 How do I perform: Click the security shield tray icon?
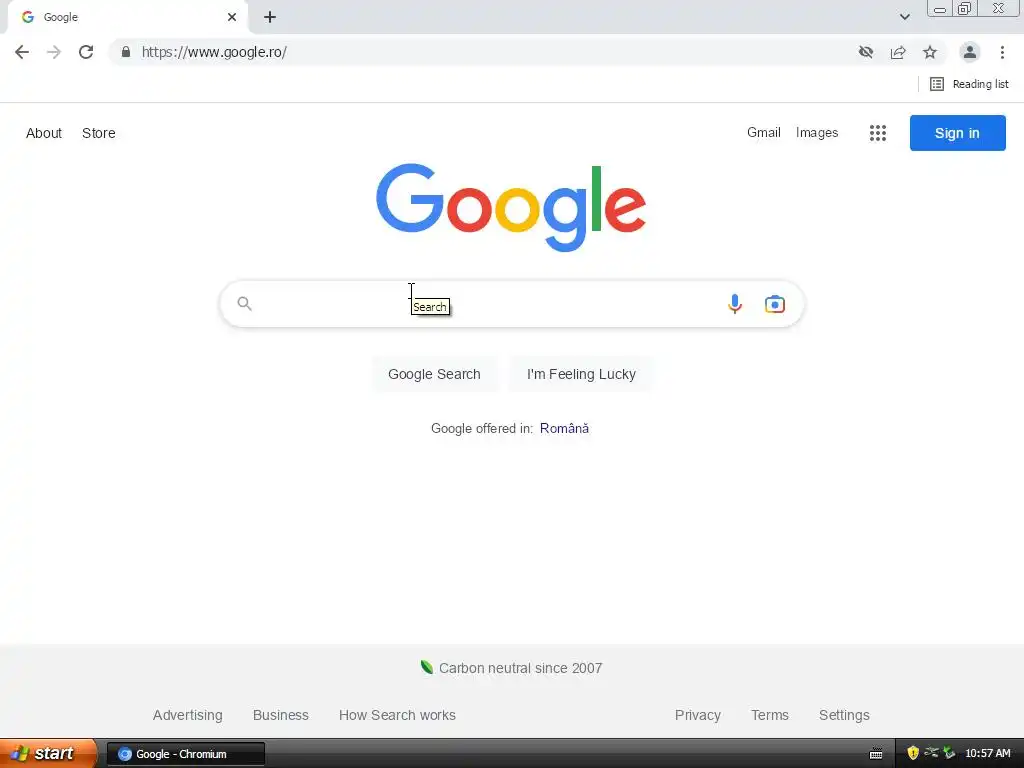click(x=912, y=754)
